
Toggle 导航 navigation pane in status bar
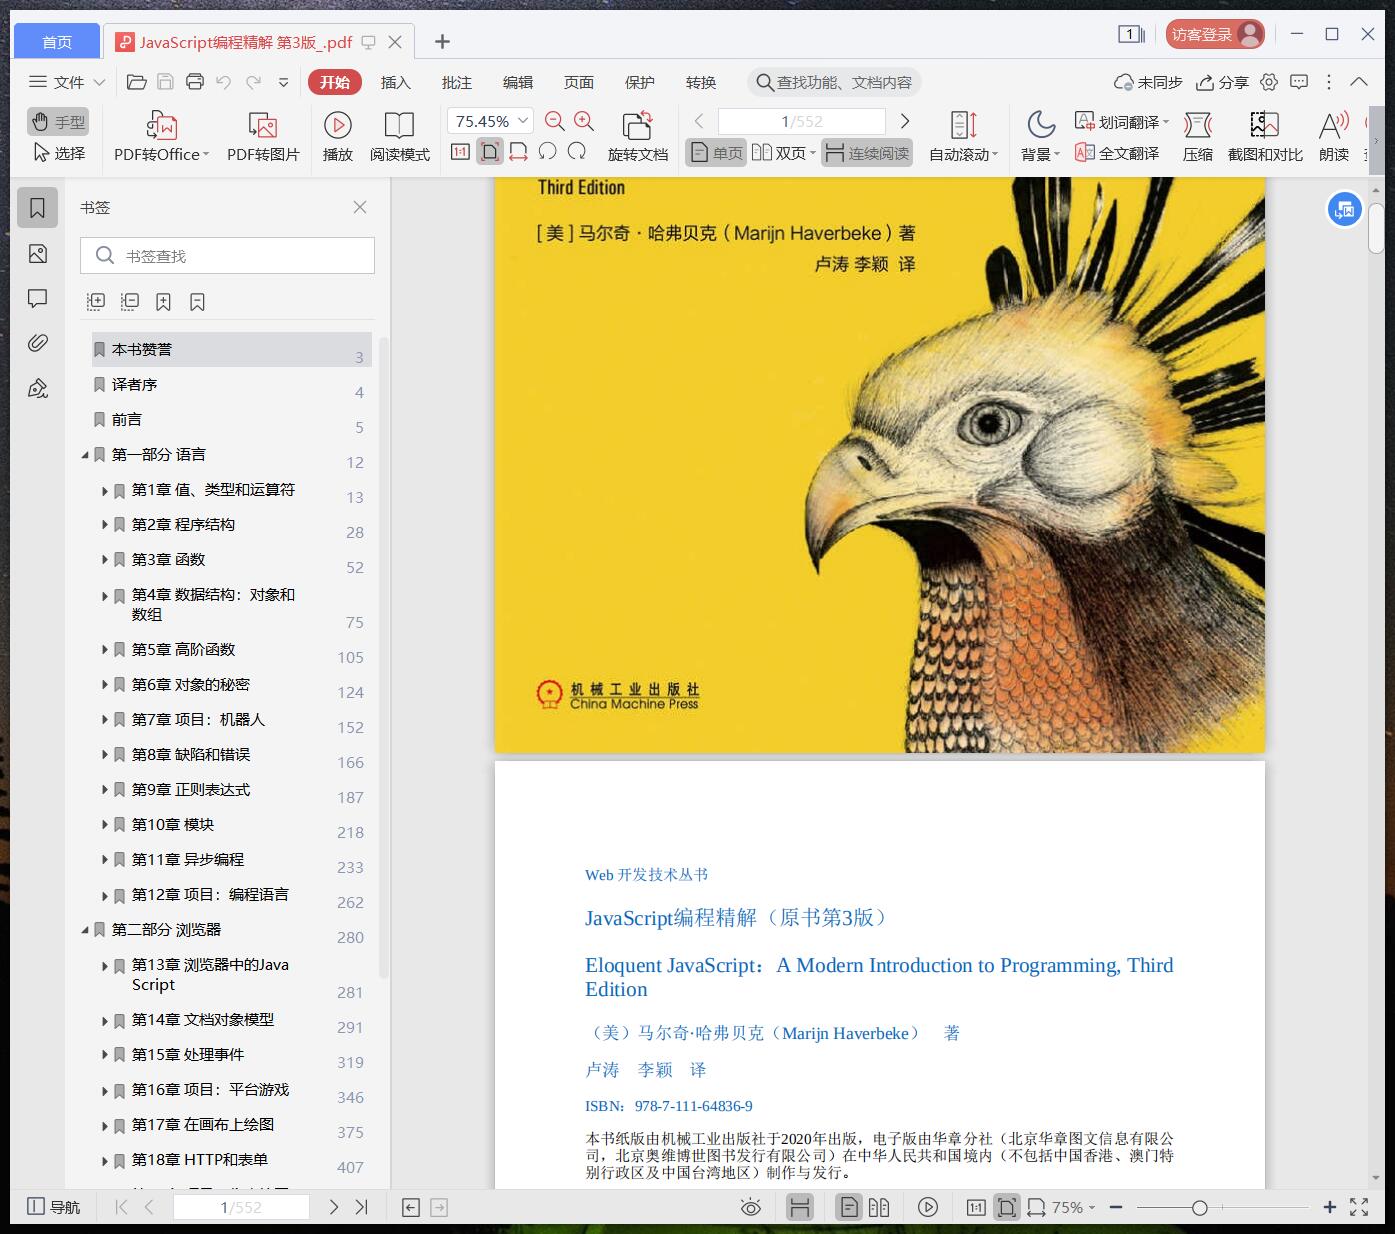[54, 1207]
